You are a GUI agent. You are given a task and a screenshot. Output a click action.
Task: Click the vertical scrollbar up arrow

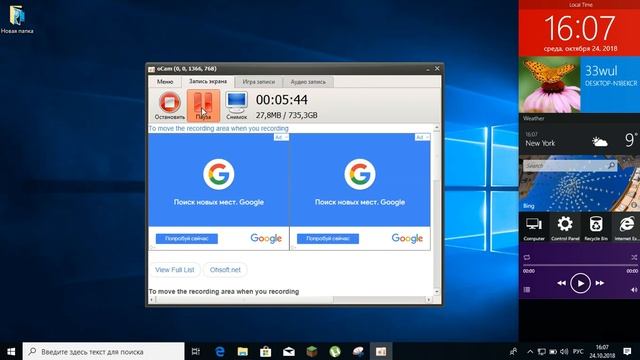437,128
